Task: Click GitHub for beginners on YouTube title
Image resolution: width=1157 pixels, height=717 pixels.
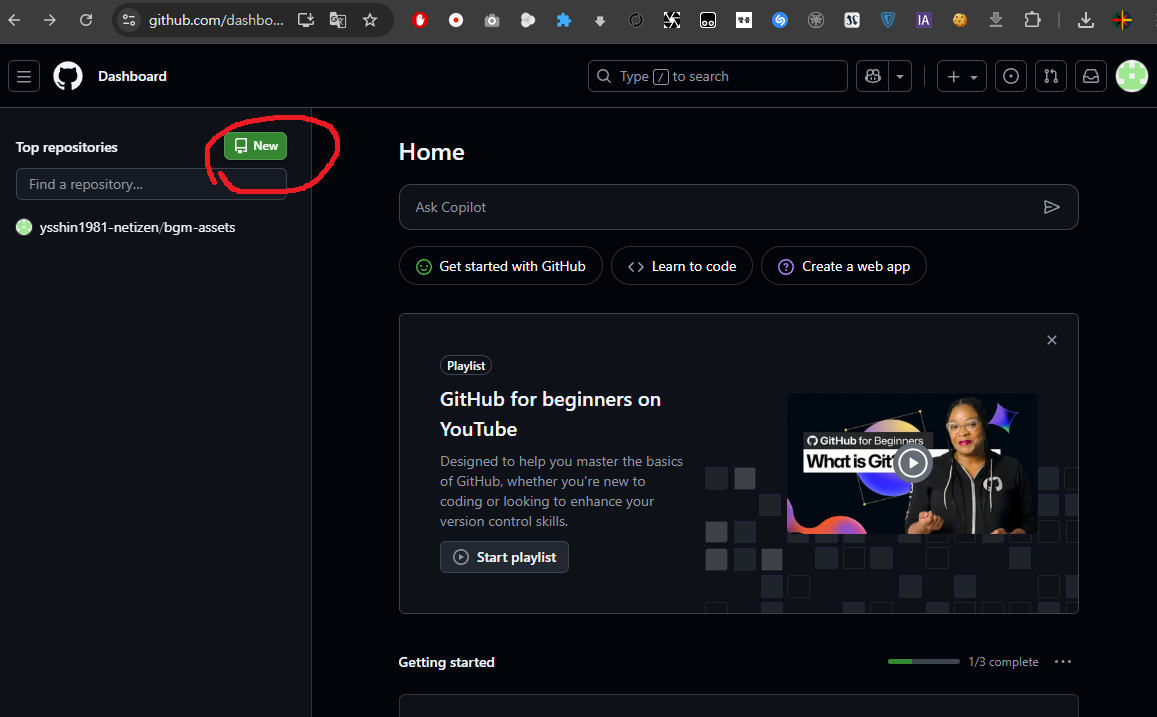Action: click(x=550, y=414)
